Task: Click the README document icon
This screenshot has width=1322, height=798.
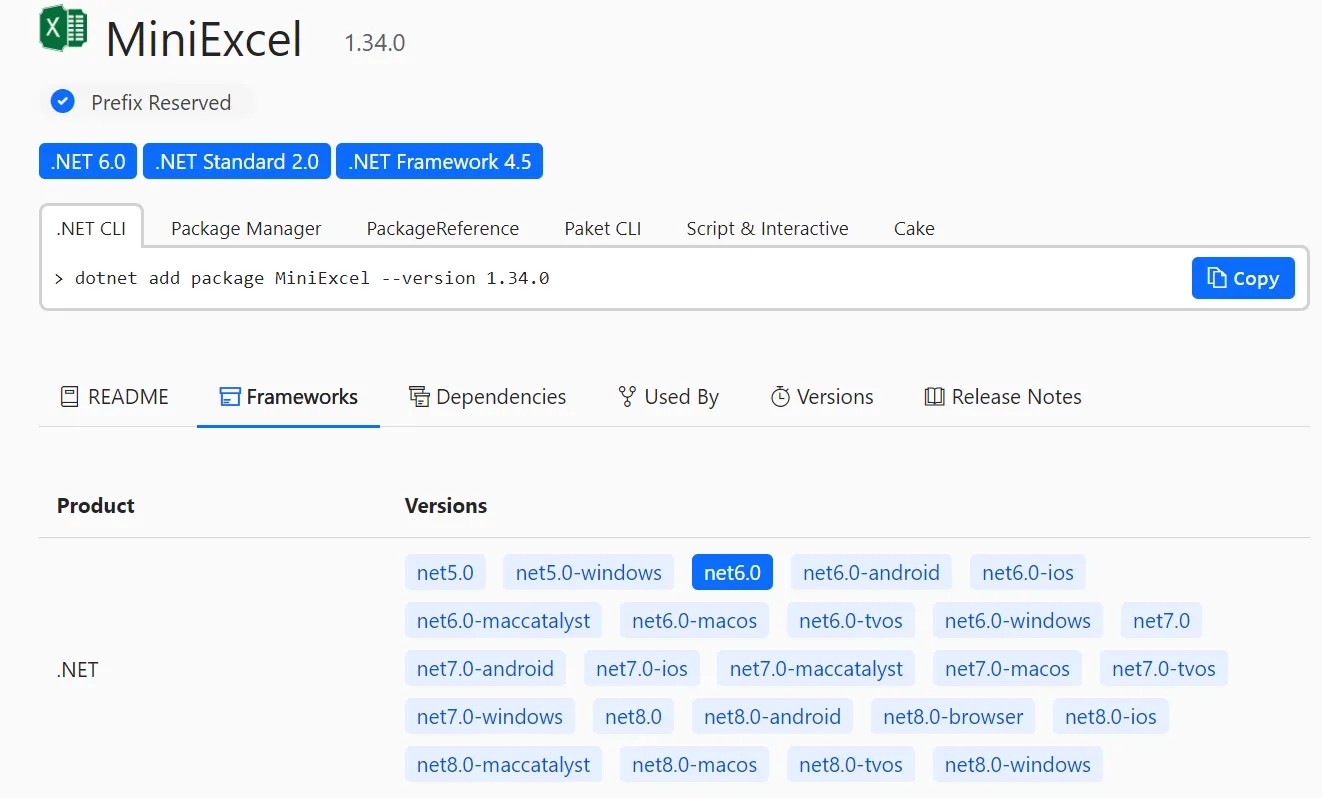Action: click(69, 396)
